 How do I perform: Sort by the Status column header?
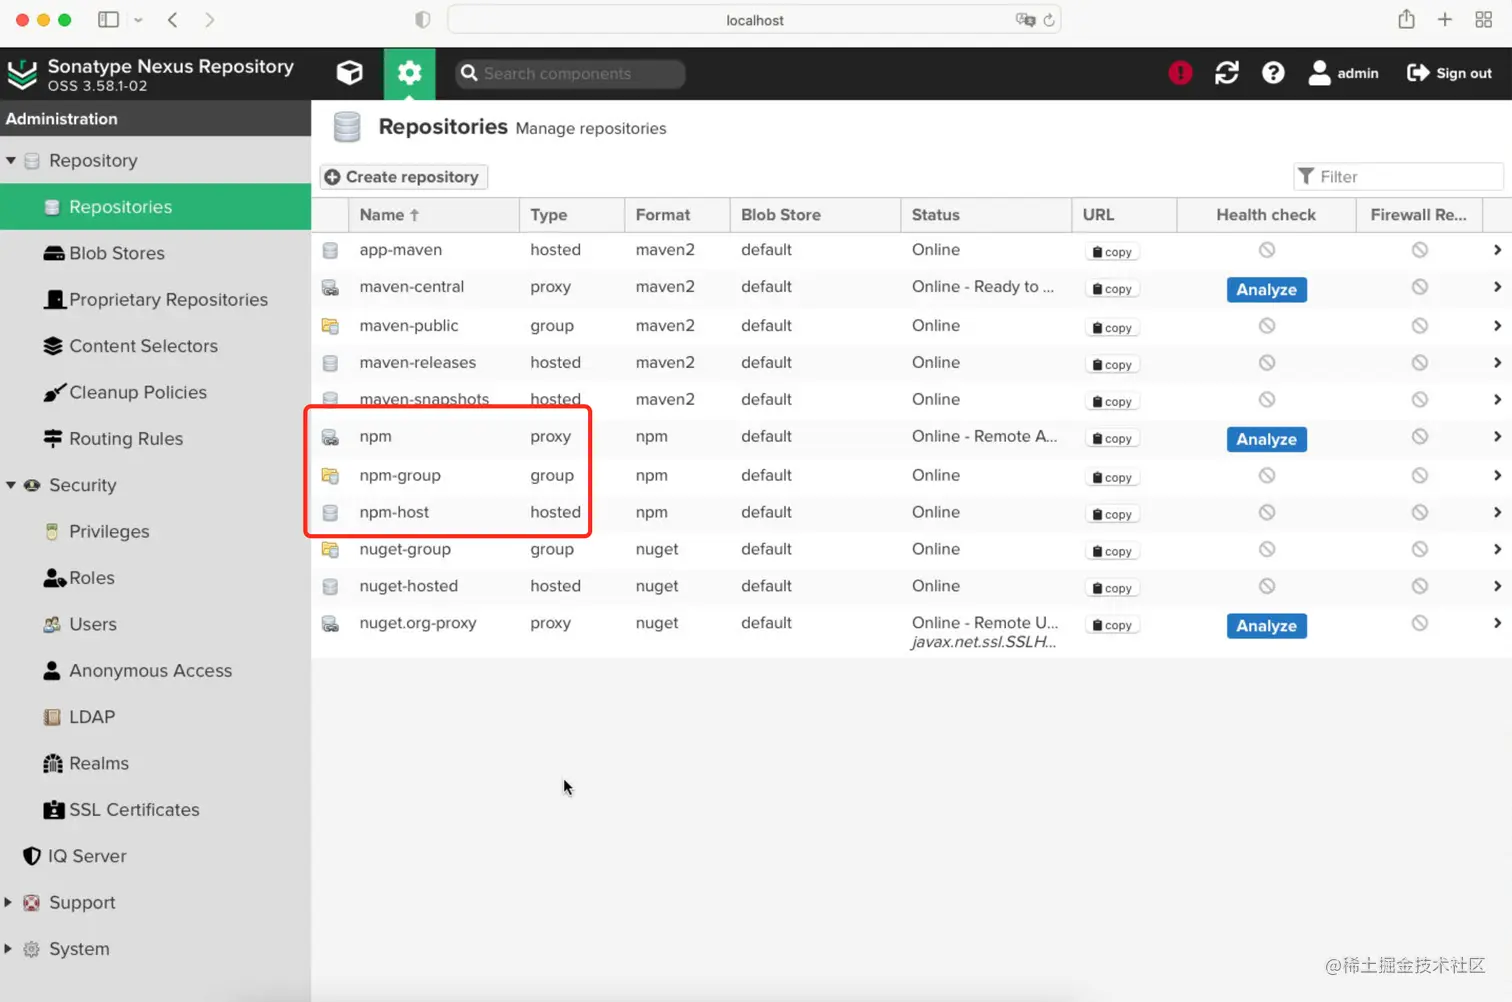coord(986,215)
